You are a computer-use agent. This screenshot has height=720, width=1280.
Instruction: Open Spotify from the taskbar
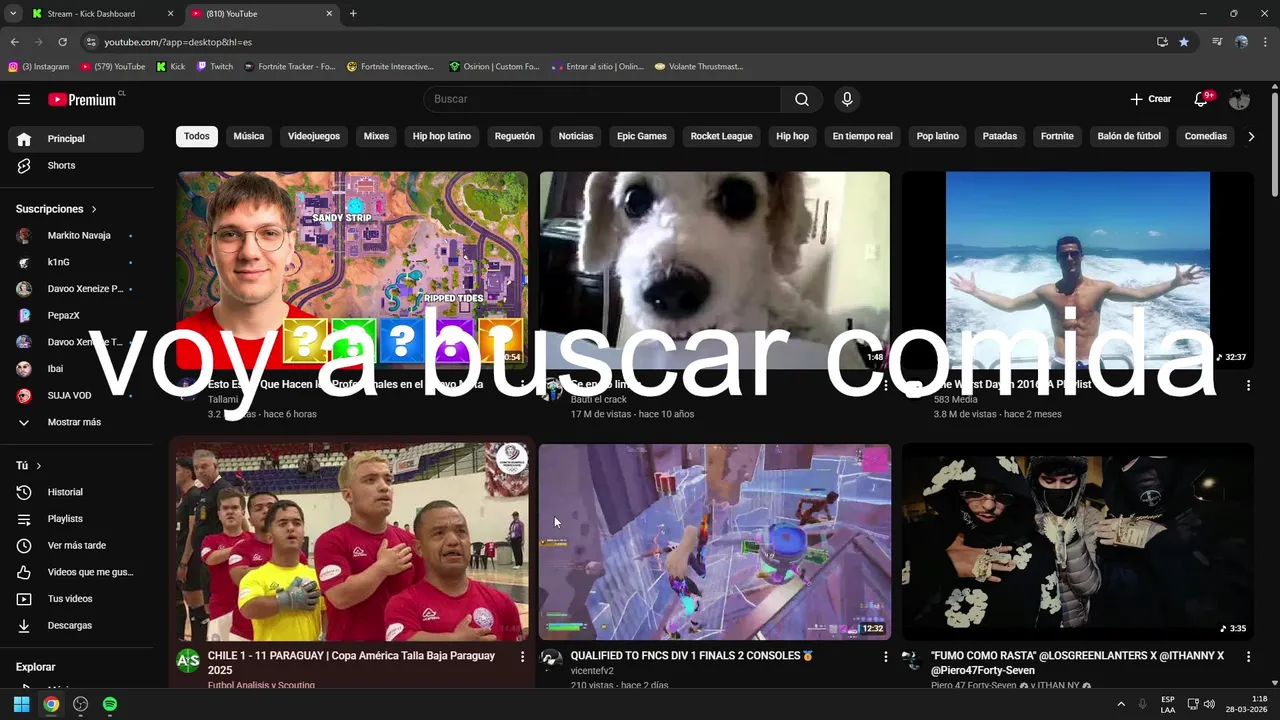110,704
